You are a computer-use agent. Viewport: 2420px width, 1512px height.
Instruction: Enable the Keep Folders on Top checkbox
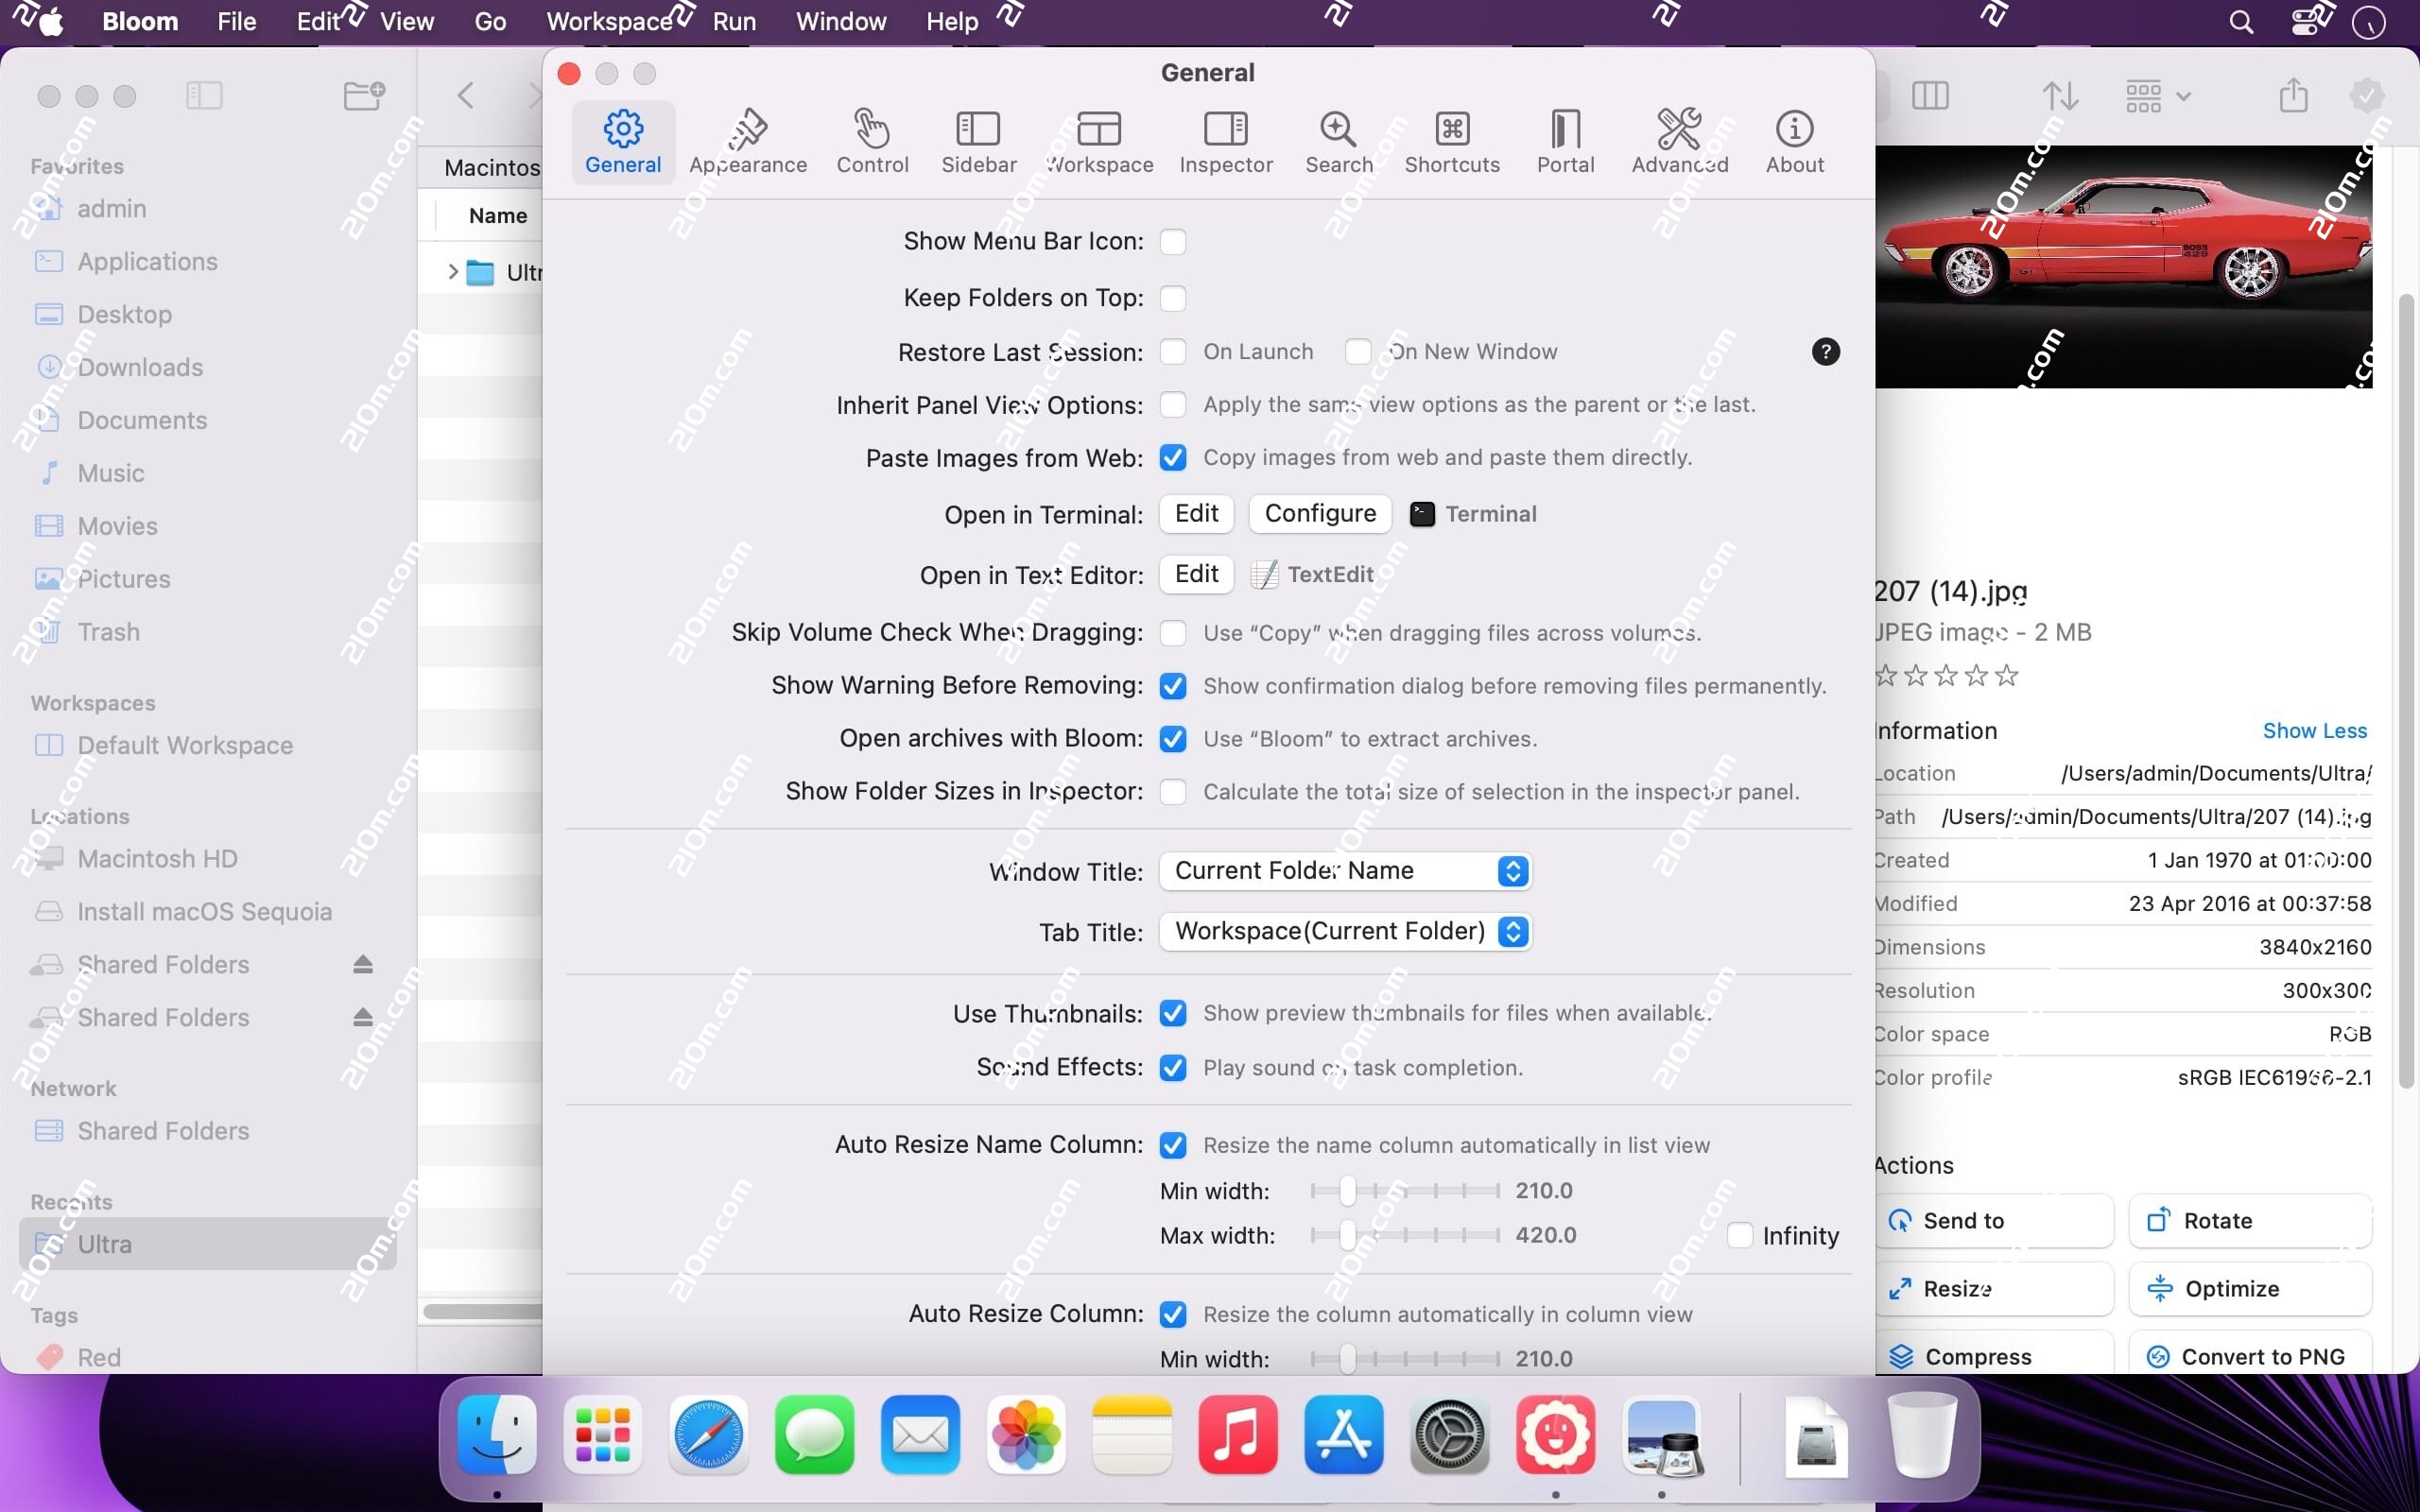[x=1173, y=297]
